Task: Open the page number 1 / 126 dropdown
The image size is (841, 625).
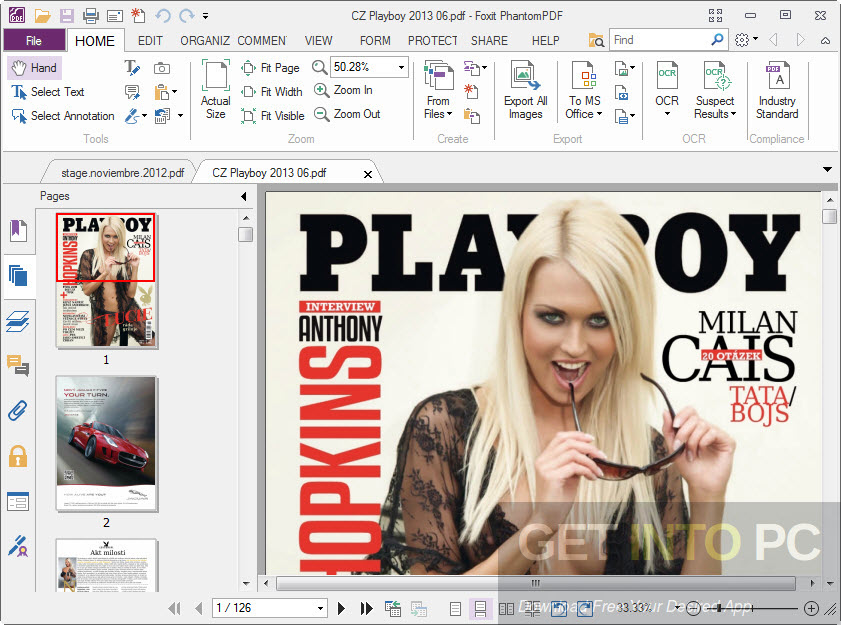Action: click(x=320, y=608)
